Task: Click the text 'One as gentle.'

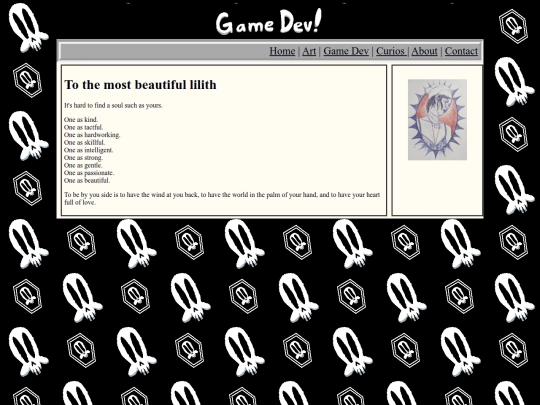Action: pos(83,165)
